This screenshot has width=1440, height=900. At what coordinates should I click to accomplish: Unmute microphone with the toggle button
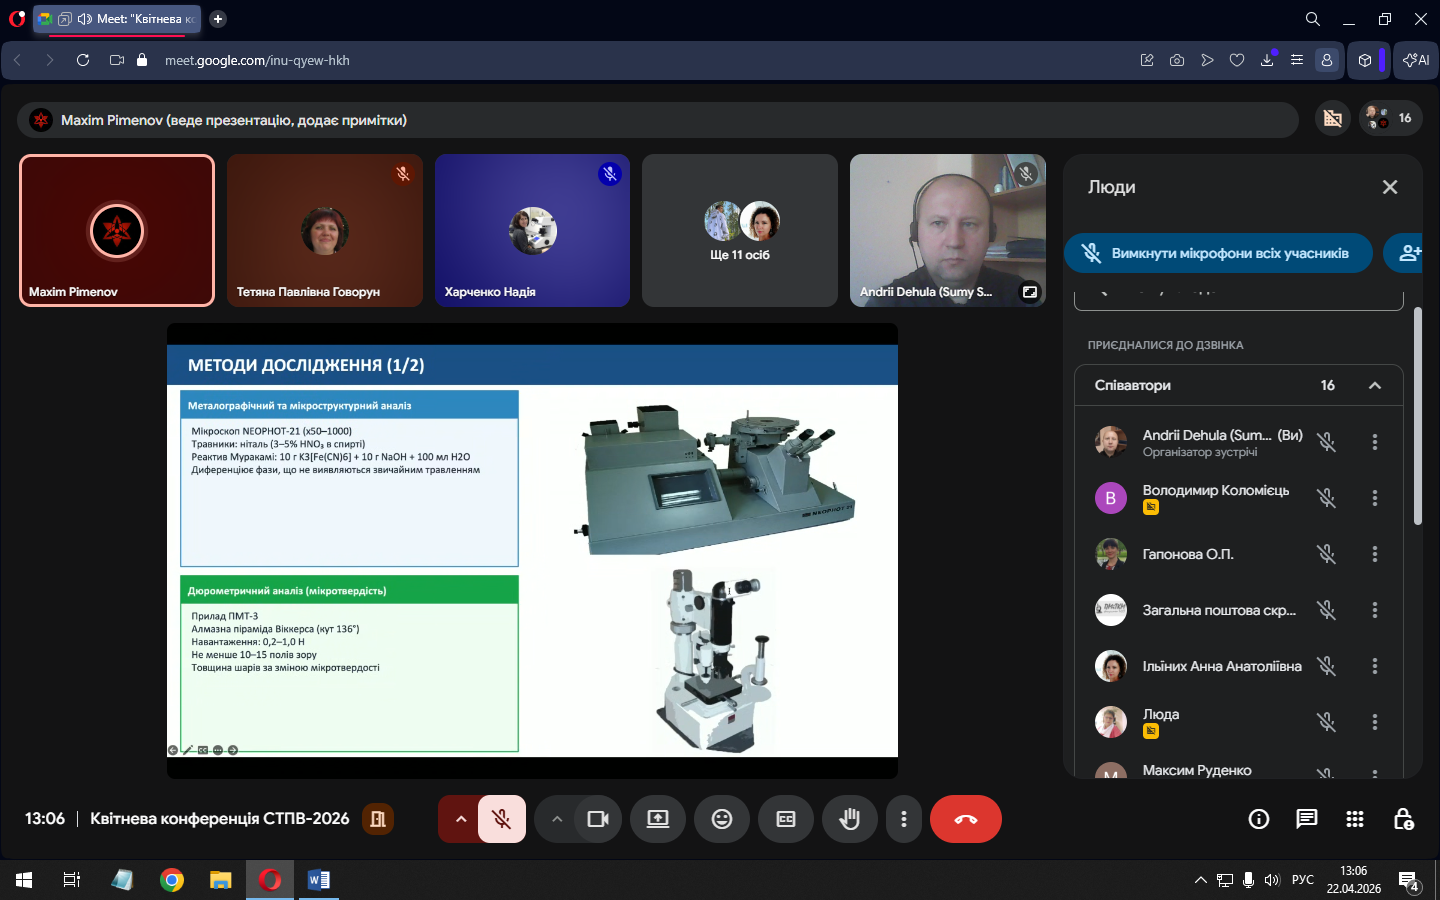coord(502,819)
